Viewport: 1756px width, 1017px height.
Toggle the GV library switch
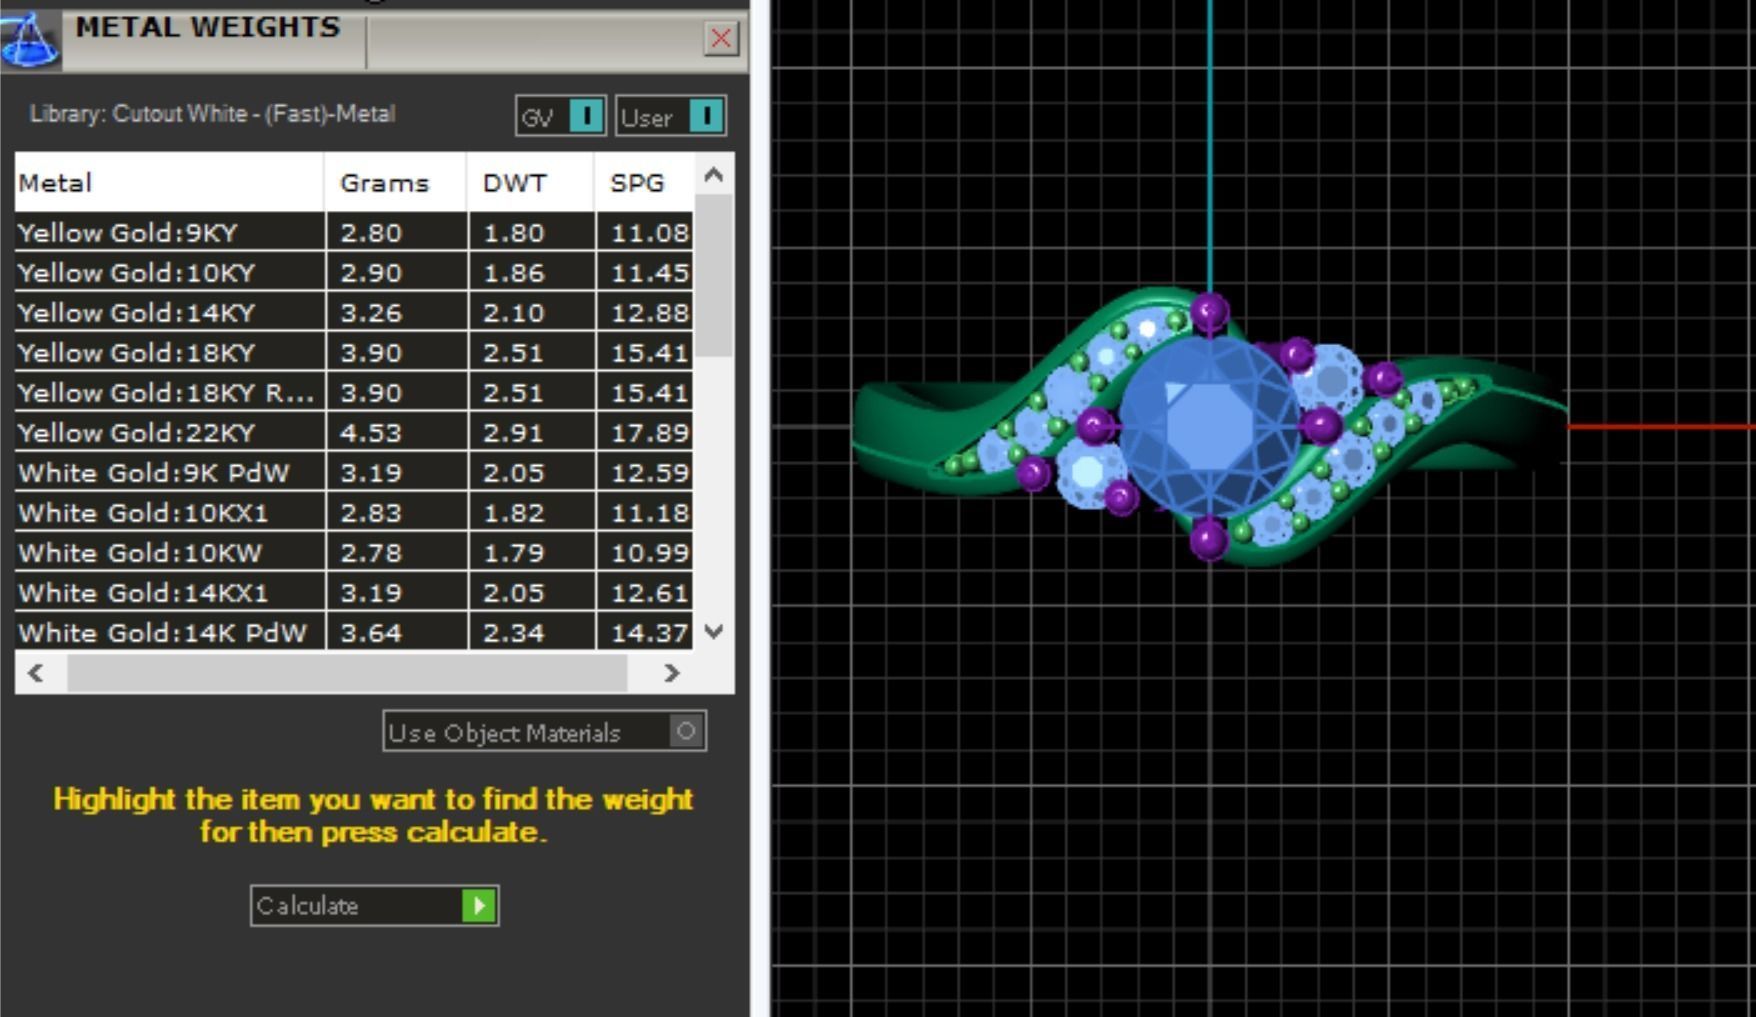pyautogui.click(x=561, y=117)
